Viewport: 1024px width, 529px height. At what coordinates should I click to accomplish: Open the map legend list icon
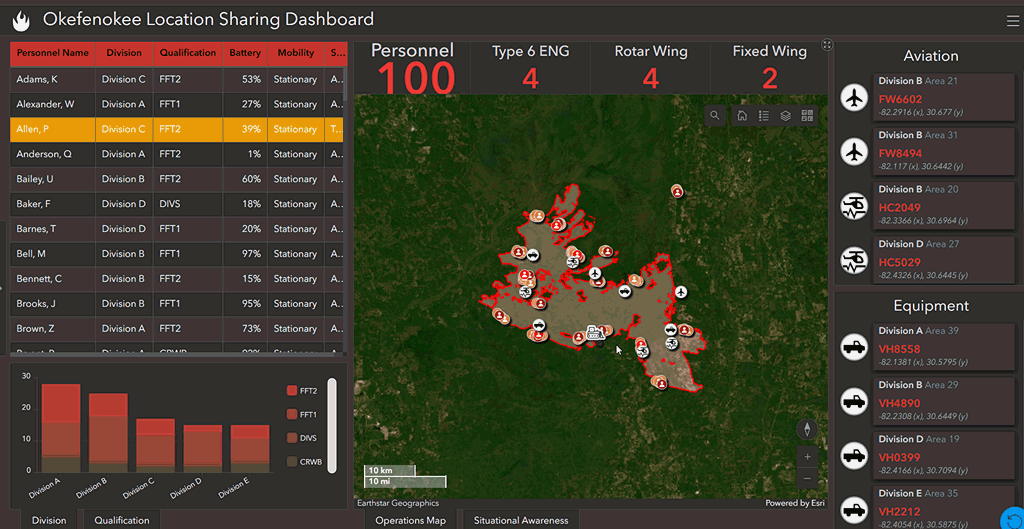click(763, 116)
